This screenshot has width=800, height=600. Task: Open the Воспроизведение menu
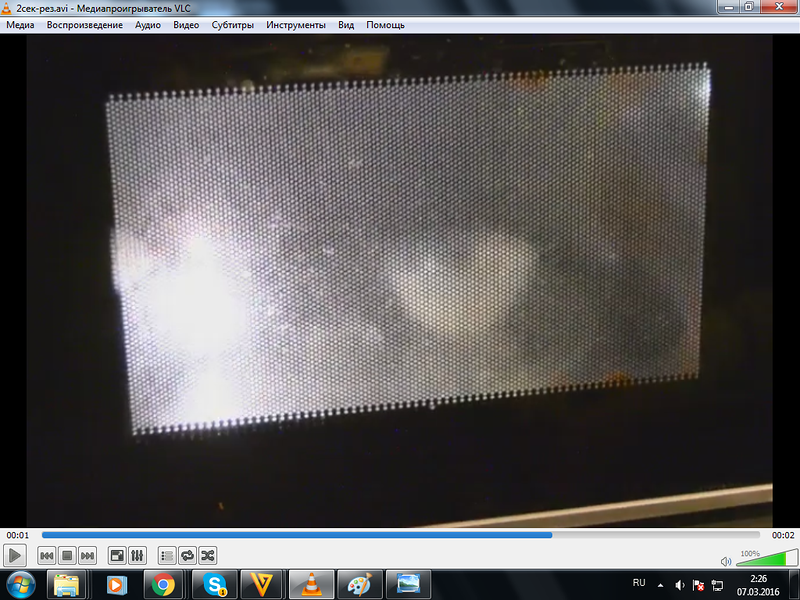pyautogui.click(x=84, y=25)
